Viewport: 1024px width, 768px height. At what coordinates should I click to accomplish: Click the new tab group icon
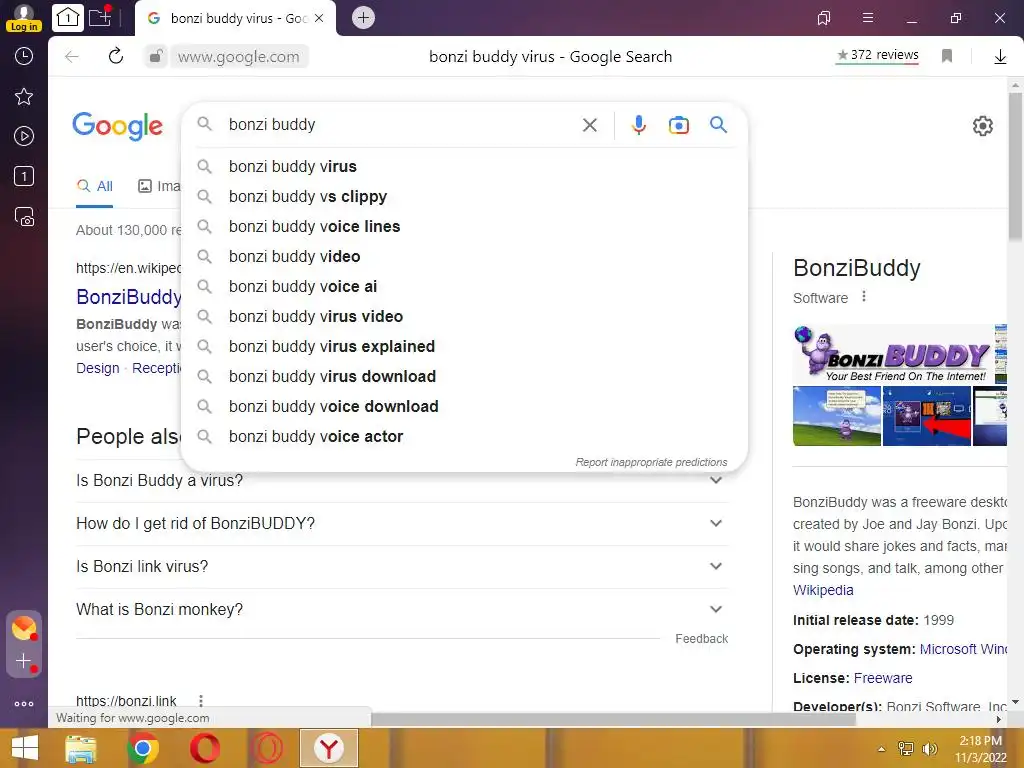(101, 17)
